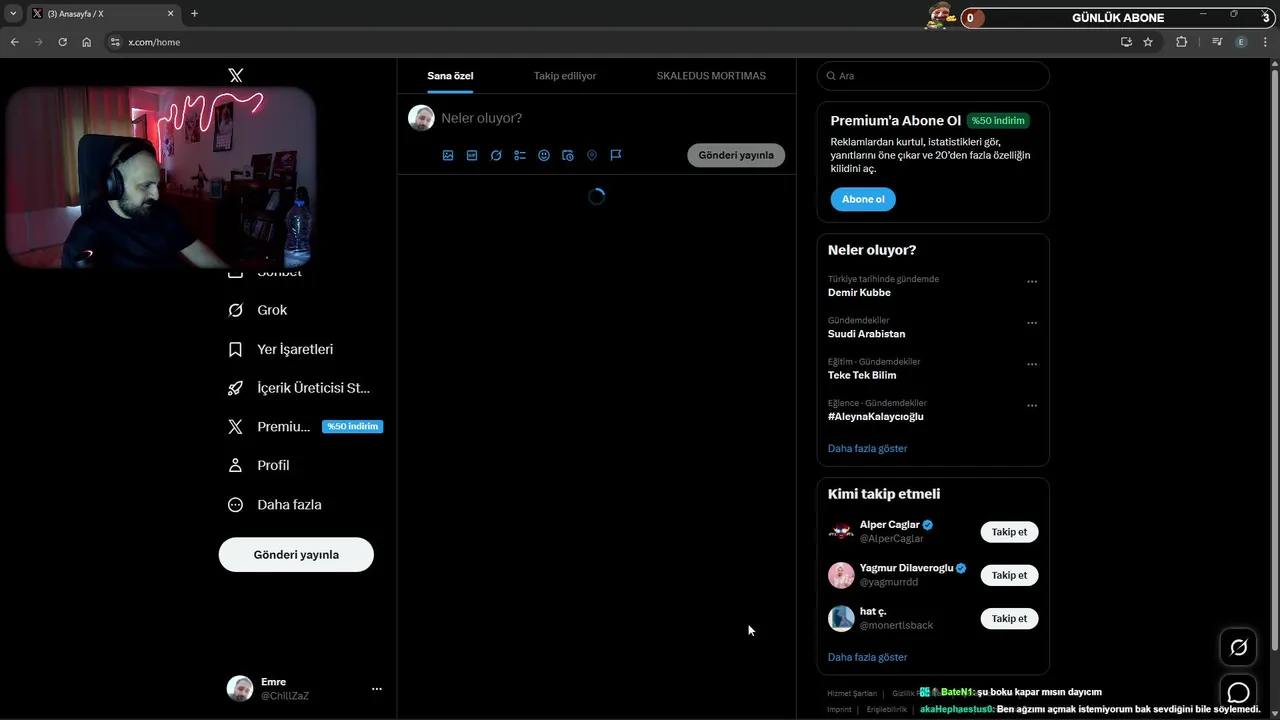This screenshot has height=720, width=1280.
Task: Open hat ç. profile avatar
Action: [x=841, y=618]
